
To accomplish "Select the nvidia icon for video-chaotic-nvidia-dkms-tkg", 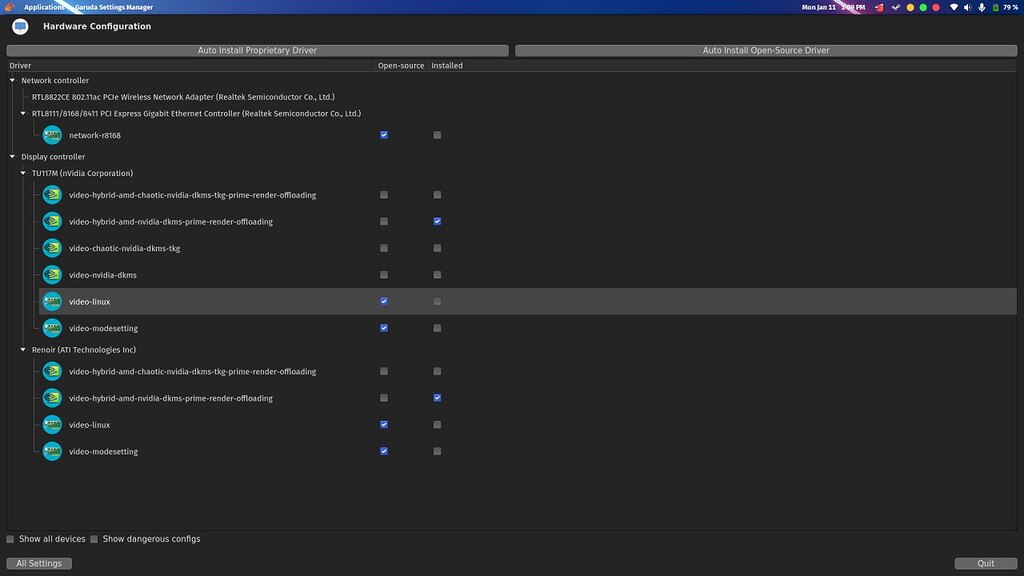I will coord(52,248).
